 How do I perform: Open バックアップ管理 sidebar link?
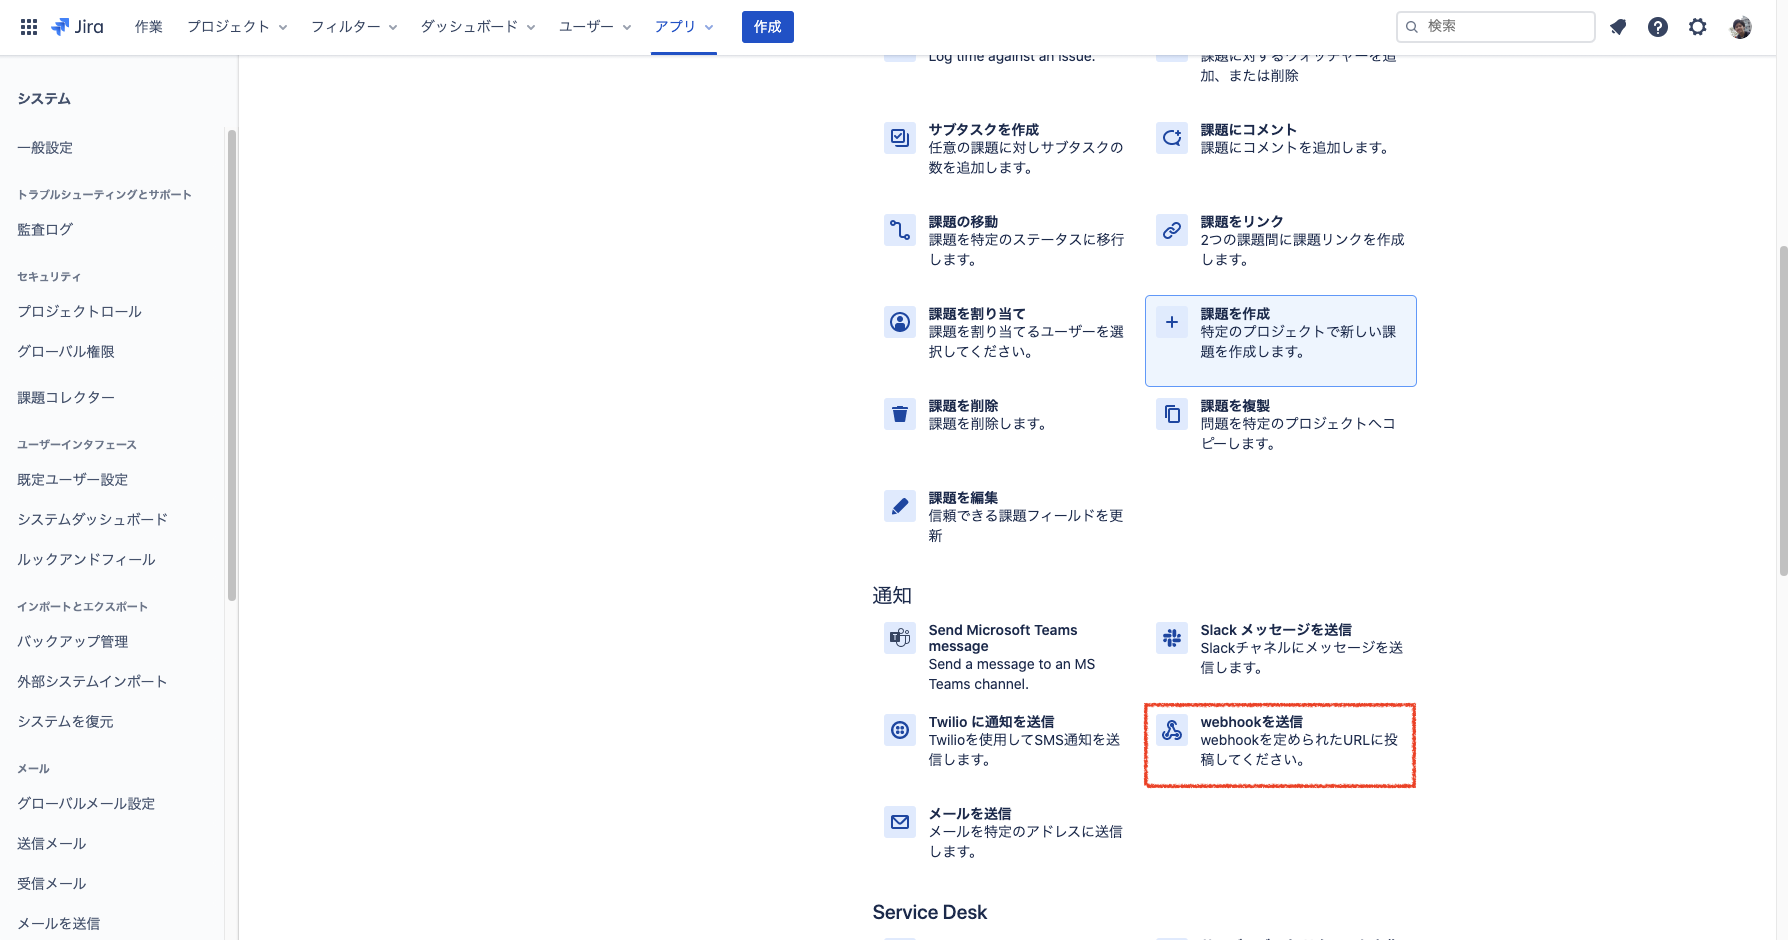73,642
